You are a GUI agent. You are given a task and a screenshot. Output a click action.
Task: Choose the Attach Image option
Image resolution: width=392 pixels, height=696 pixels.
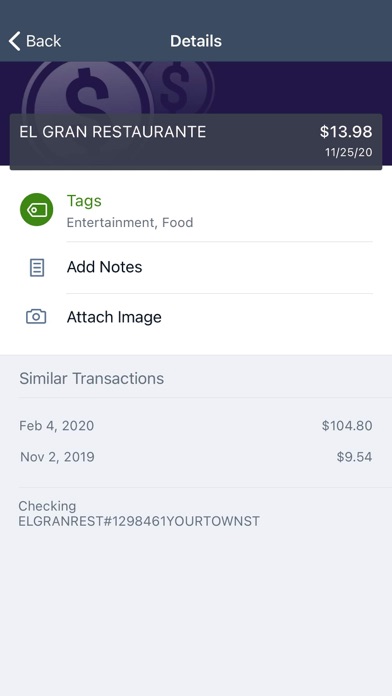(196, 317)
